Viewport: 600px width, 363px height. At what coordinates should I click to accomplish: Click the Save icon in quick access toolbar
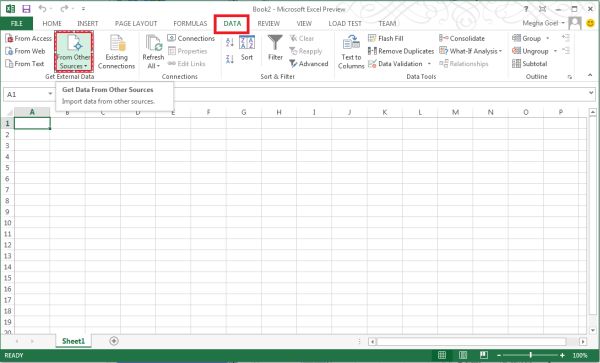point(26,9)
